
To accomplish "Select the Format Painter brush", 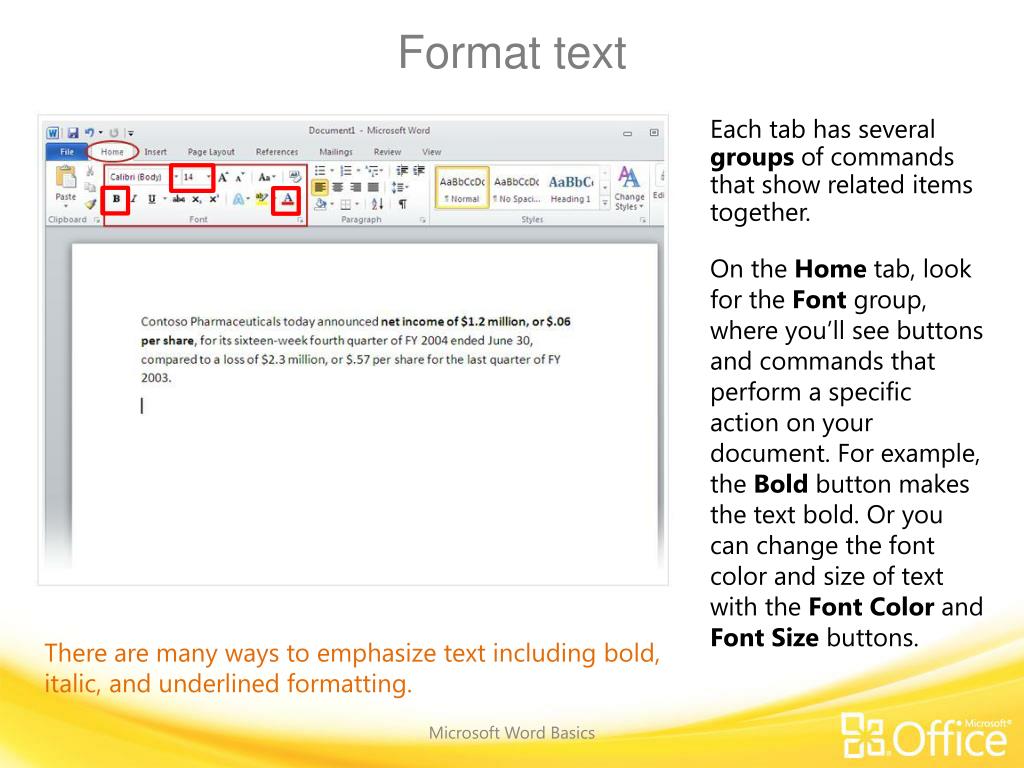I will click(x=90, y=204).
